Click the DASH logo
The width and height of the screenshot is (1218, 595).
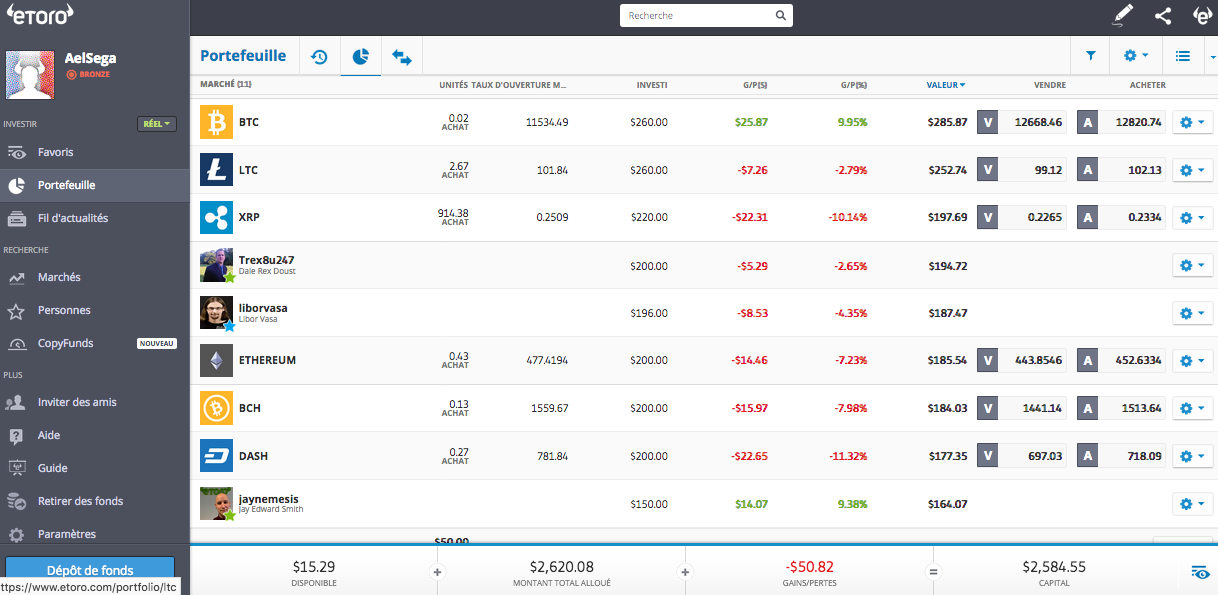pyautogui.click(x=216, y=456)
